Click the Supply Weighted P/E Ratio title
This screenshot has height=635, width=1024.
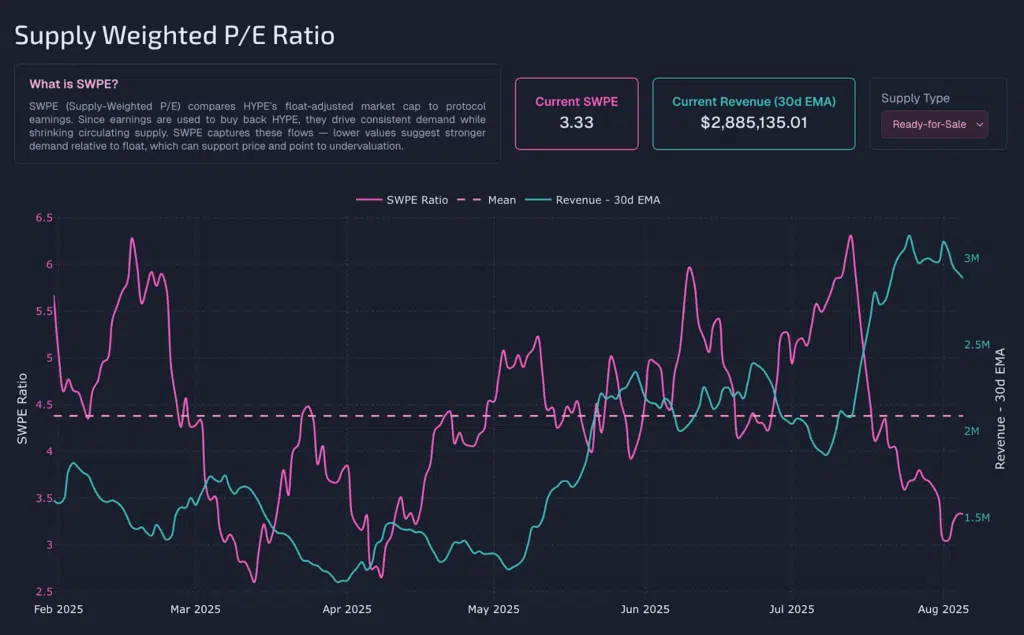coord(174,36)
